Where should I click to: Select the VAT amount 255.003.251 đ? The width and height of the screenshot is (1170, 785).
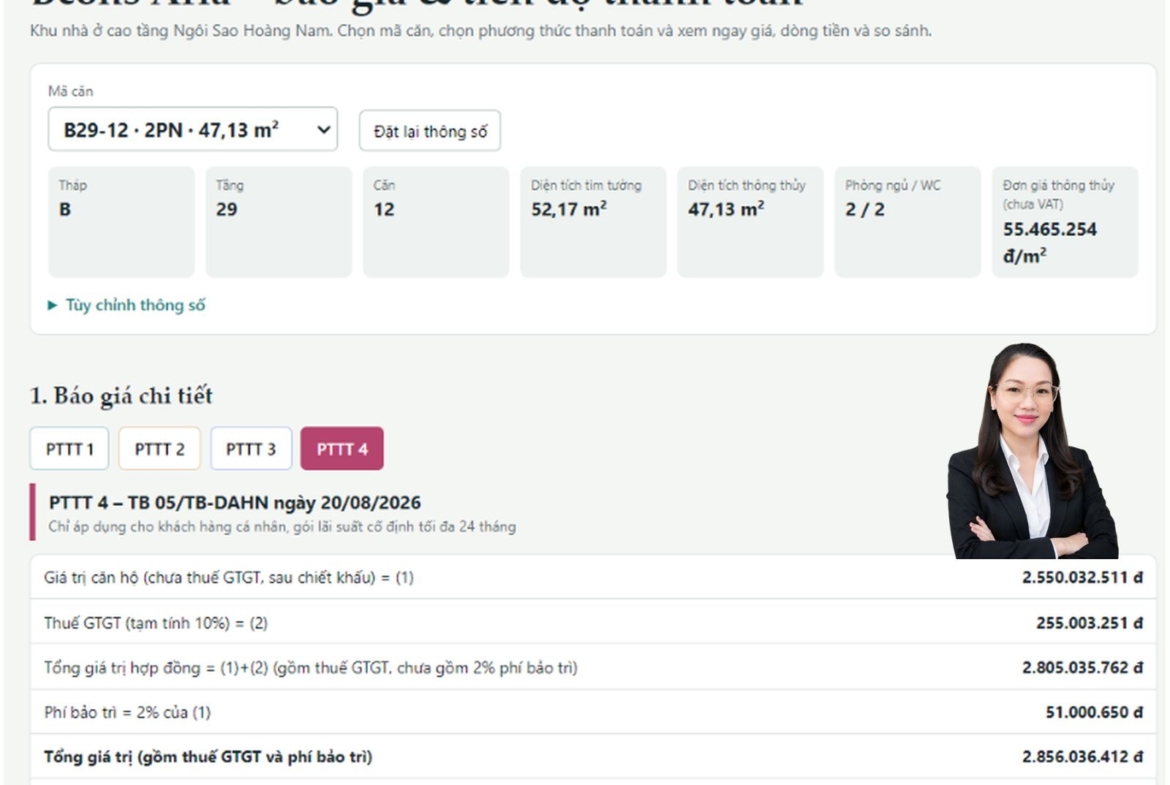1089,623
